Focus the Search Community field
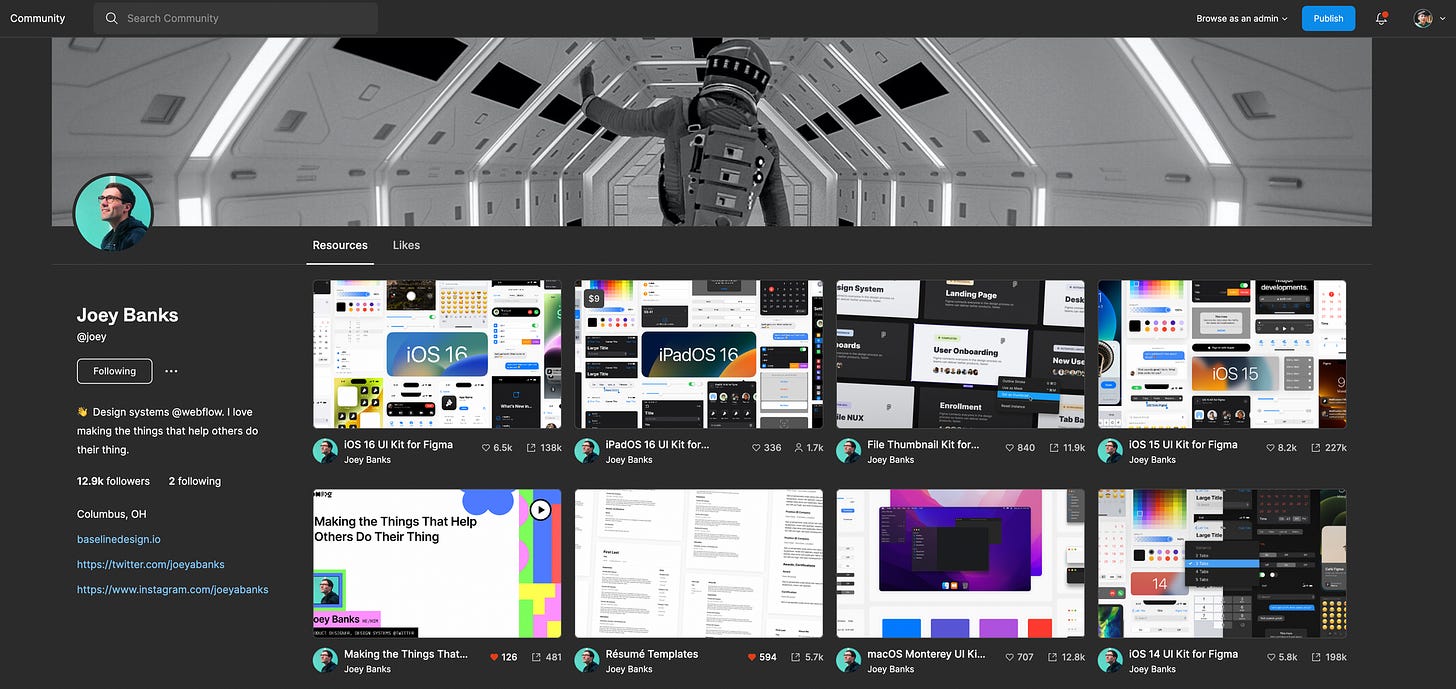 [236, 18]
